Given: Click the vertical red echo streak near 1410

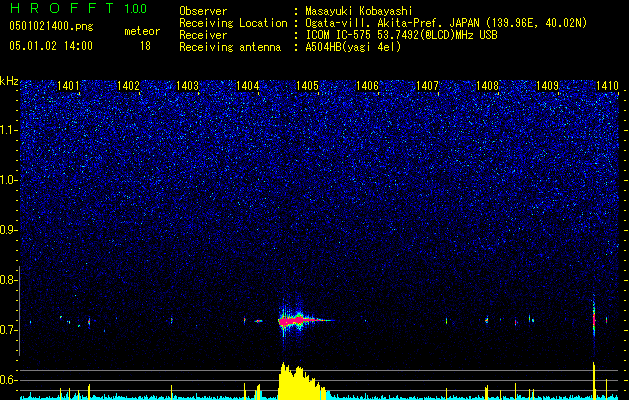Looking at the screenshot, I should click(594, 320).
